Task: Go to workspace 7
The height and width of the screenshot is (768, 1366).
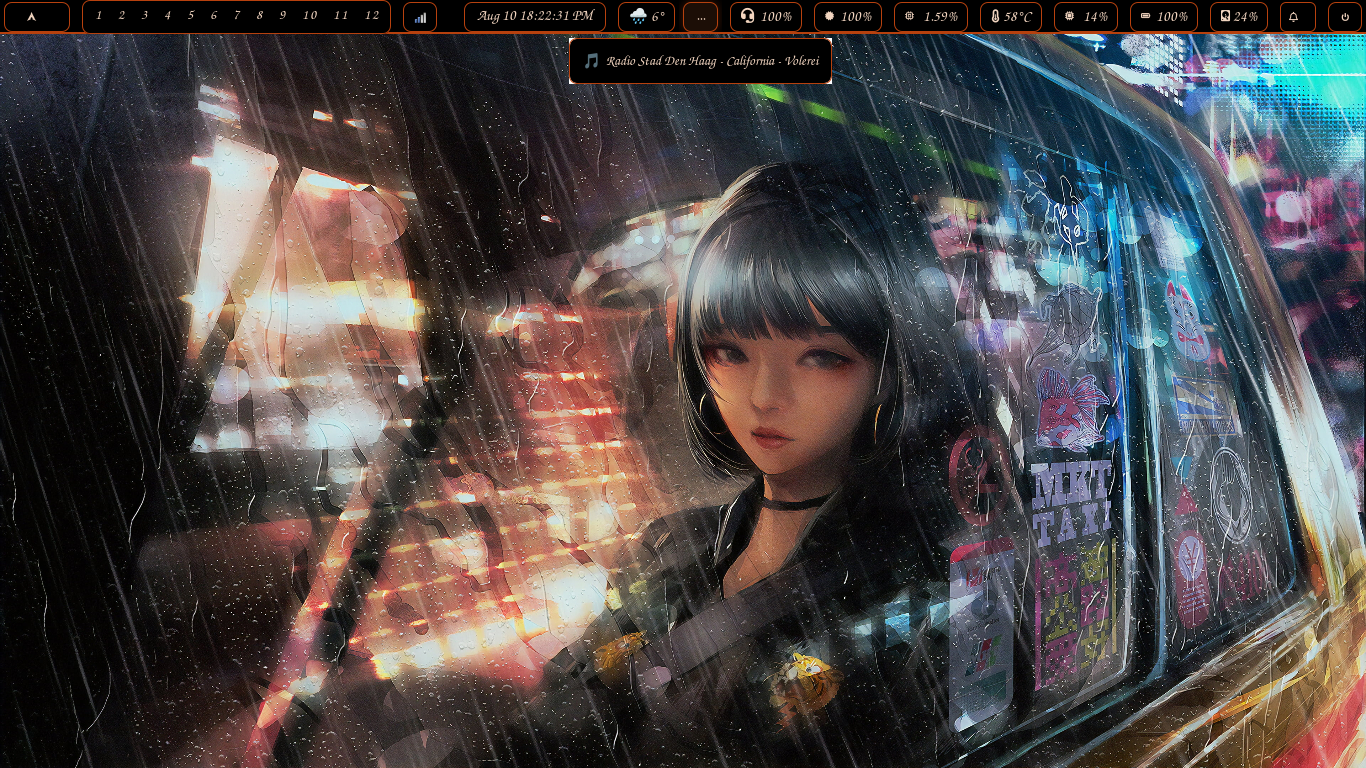Action: (x=237, y=16)
